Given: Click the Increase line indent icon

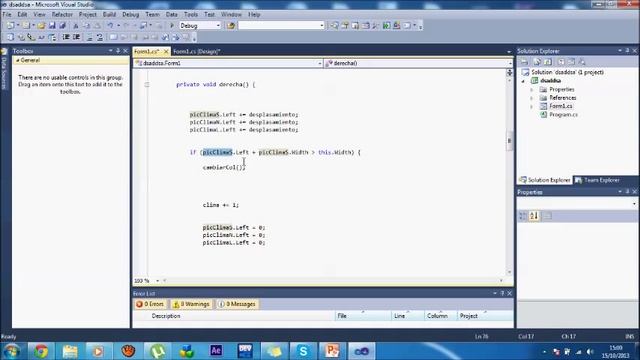Looking at the screenshot, I should tap(76, 37).
